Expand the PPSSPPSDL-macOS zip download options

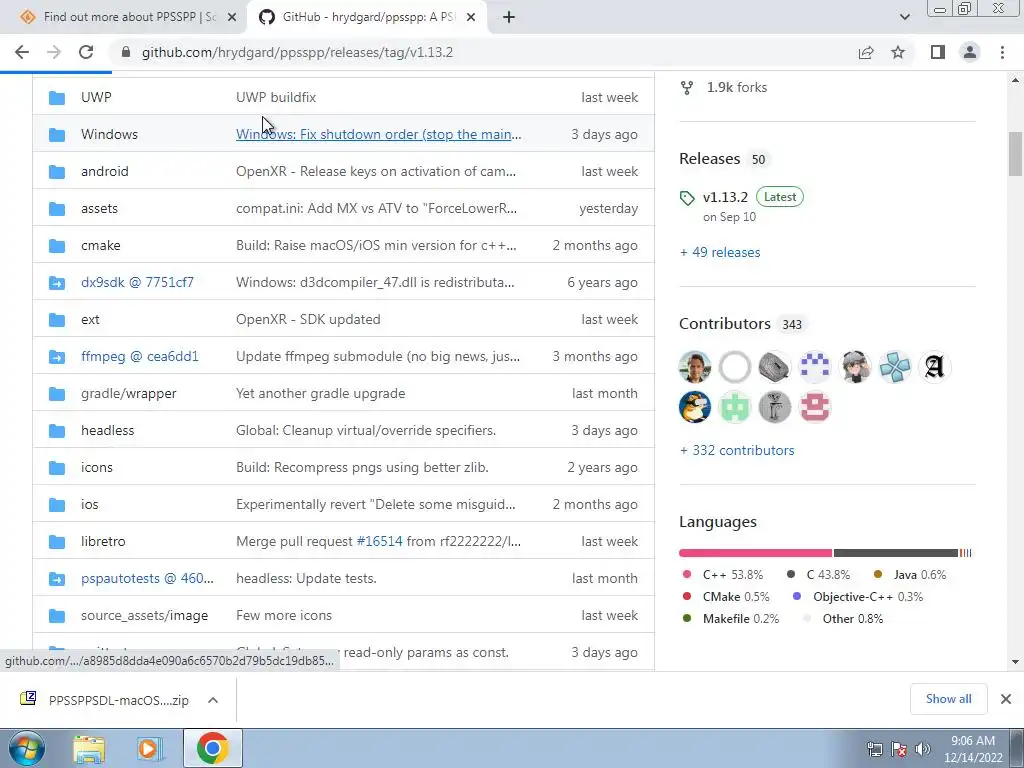point(213,700)
